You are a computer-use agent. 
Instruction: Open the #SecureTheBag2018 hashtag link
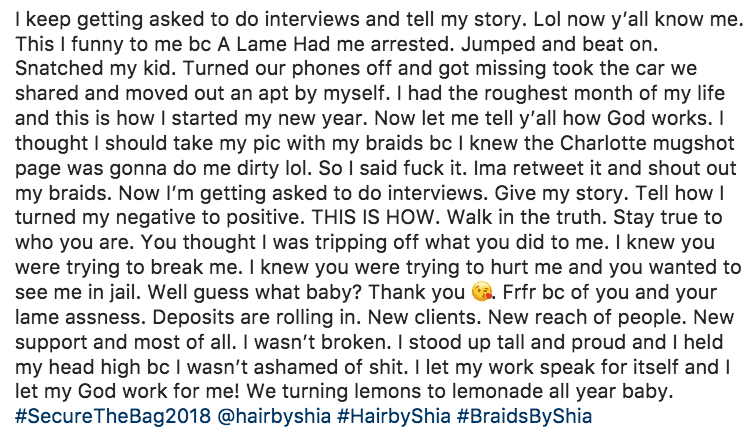click(x=113, y=416)
